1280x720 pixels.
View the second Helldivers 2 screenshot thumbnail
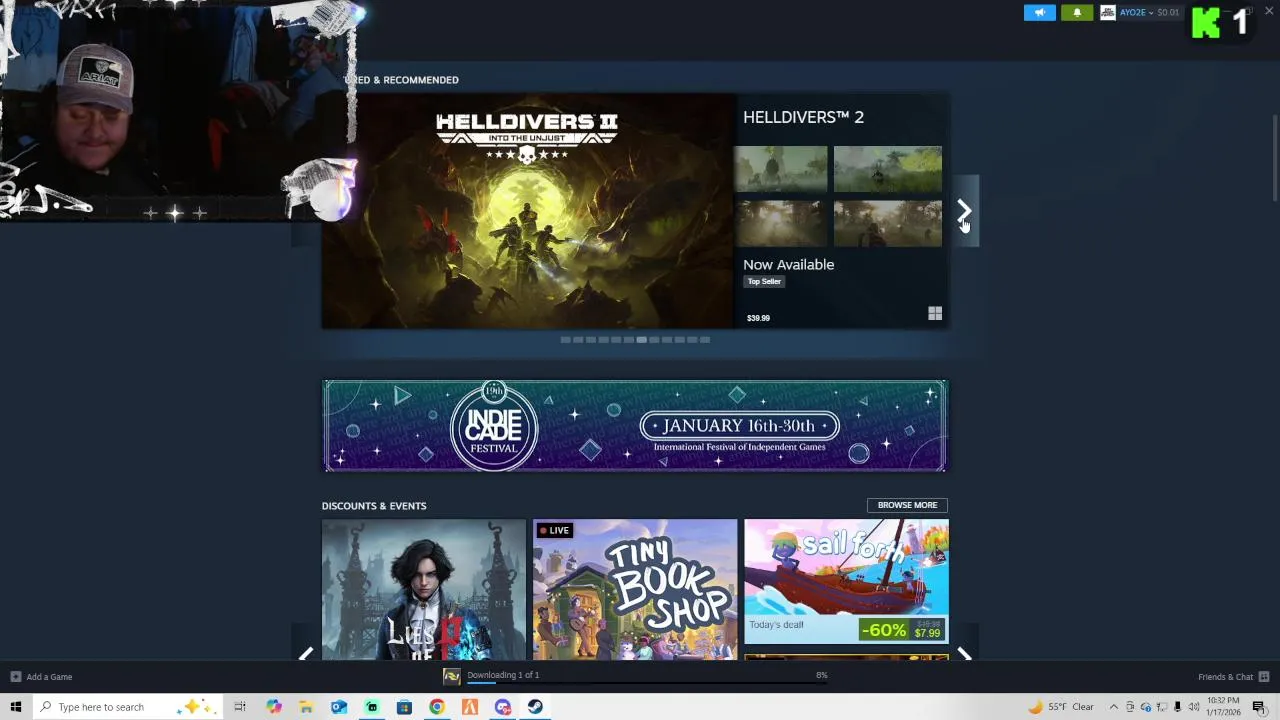(x=888, y=169)
